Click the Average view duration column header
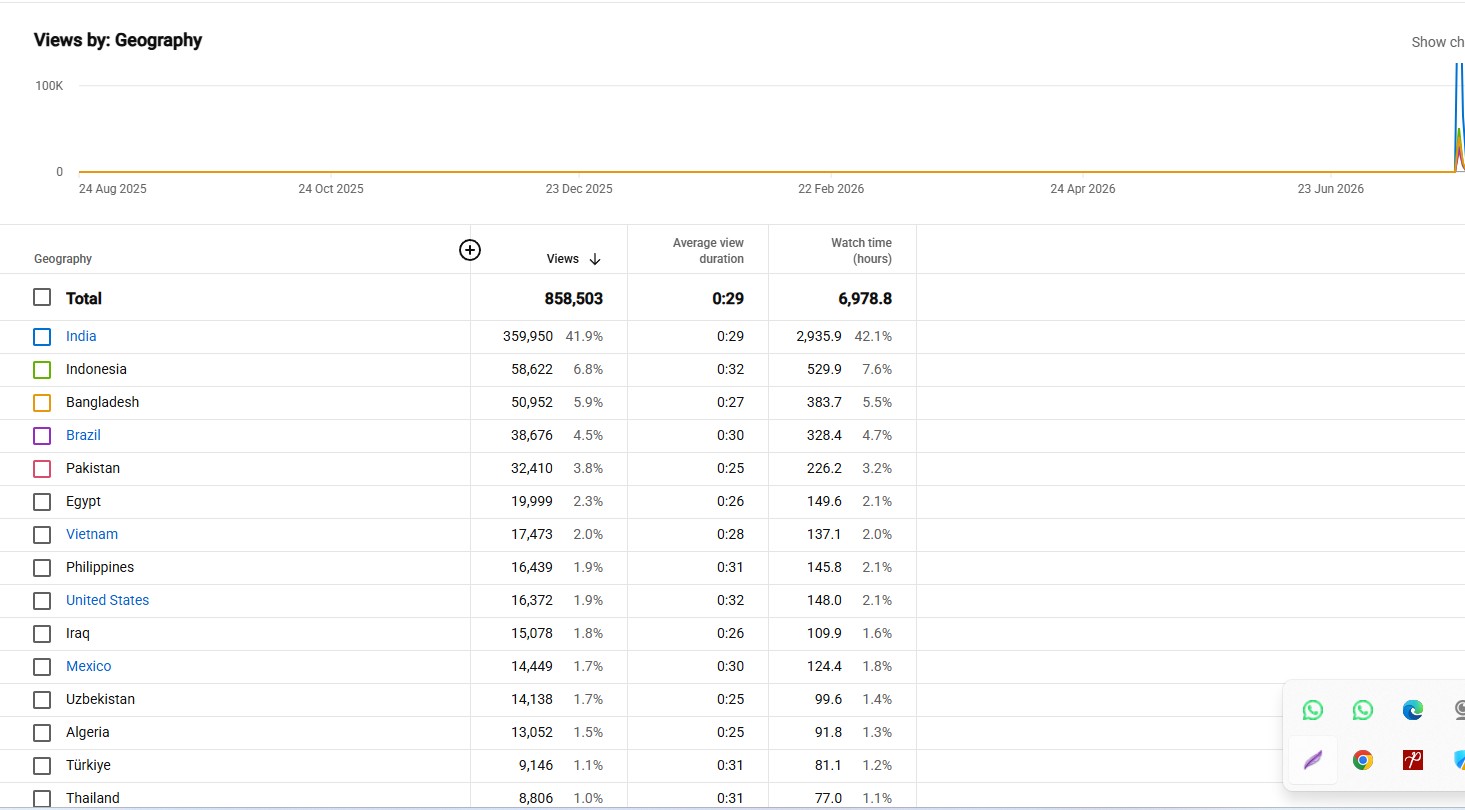The width and height of the screenshot is (1465, 810). pos(708,250)
